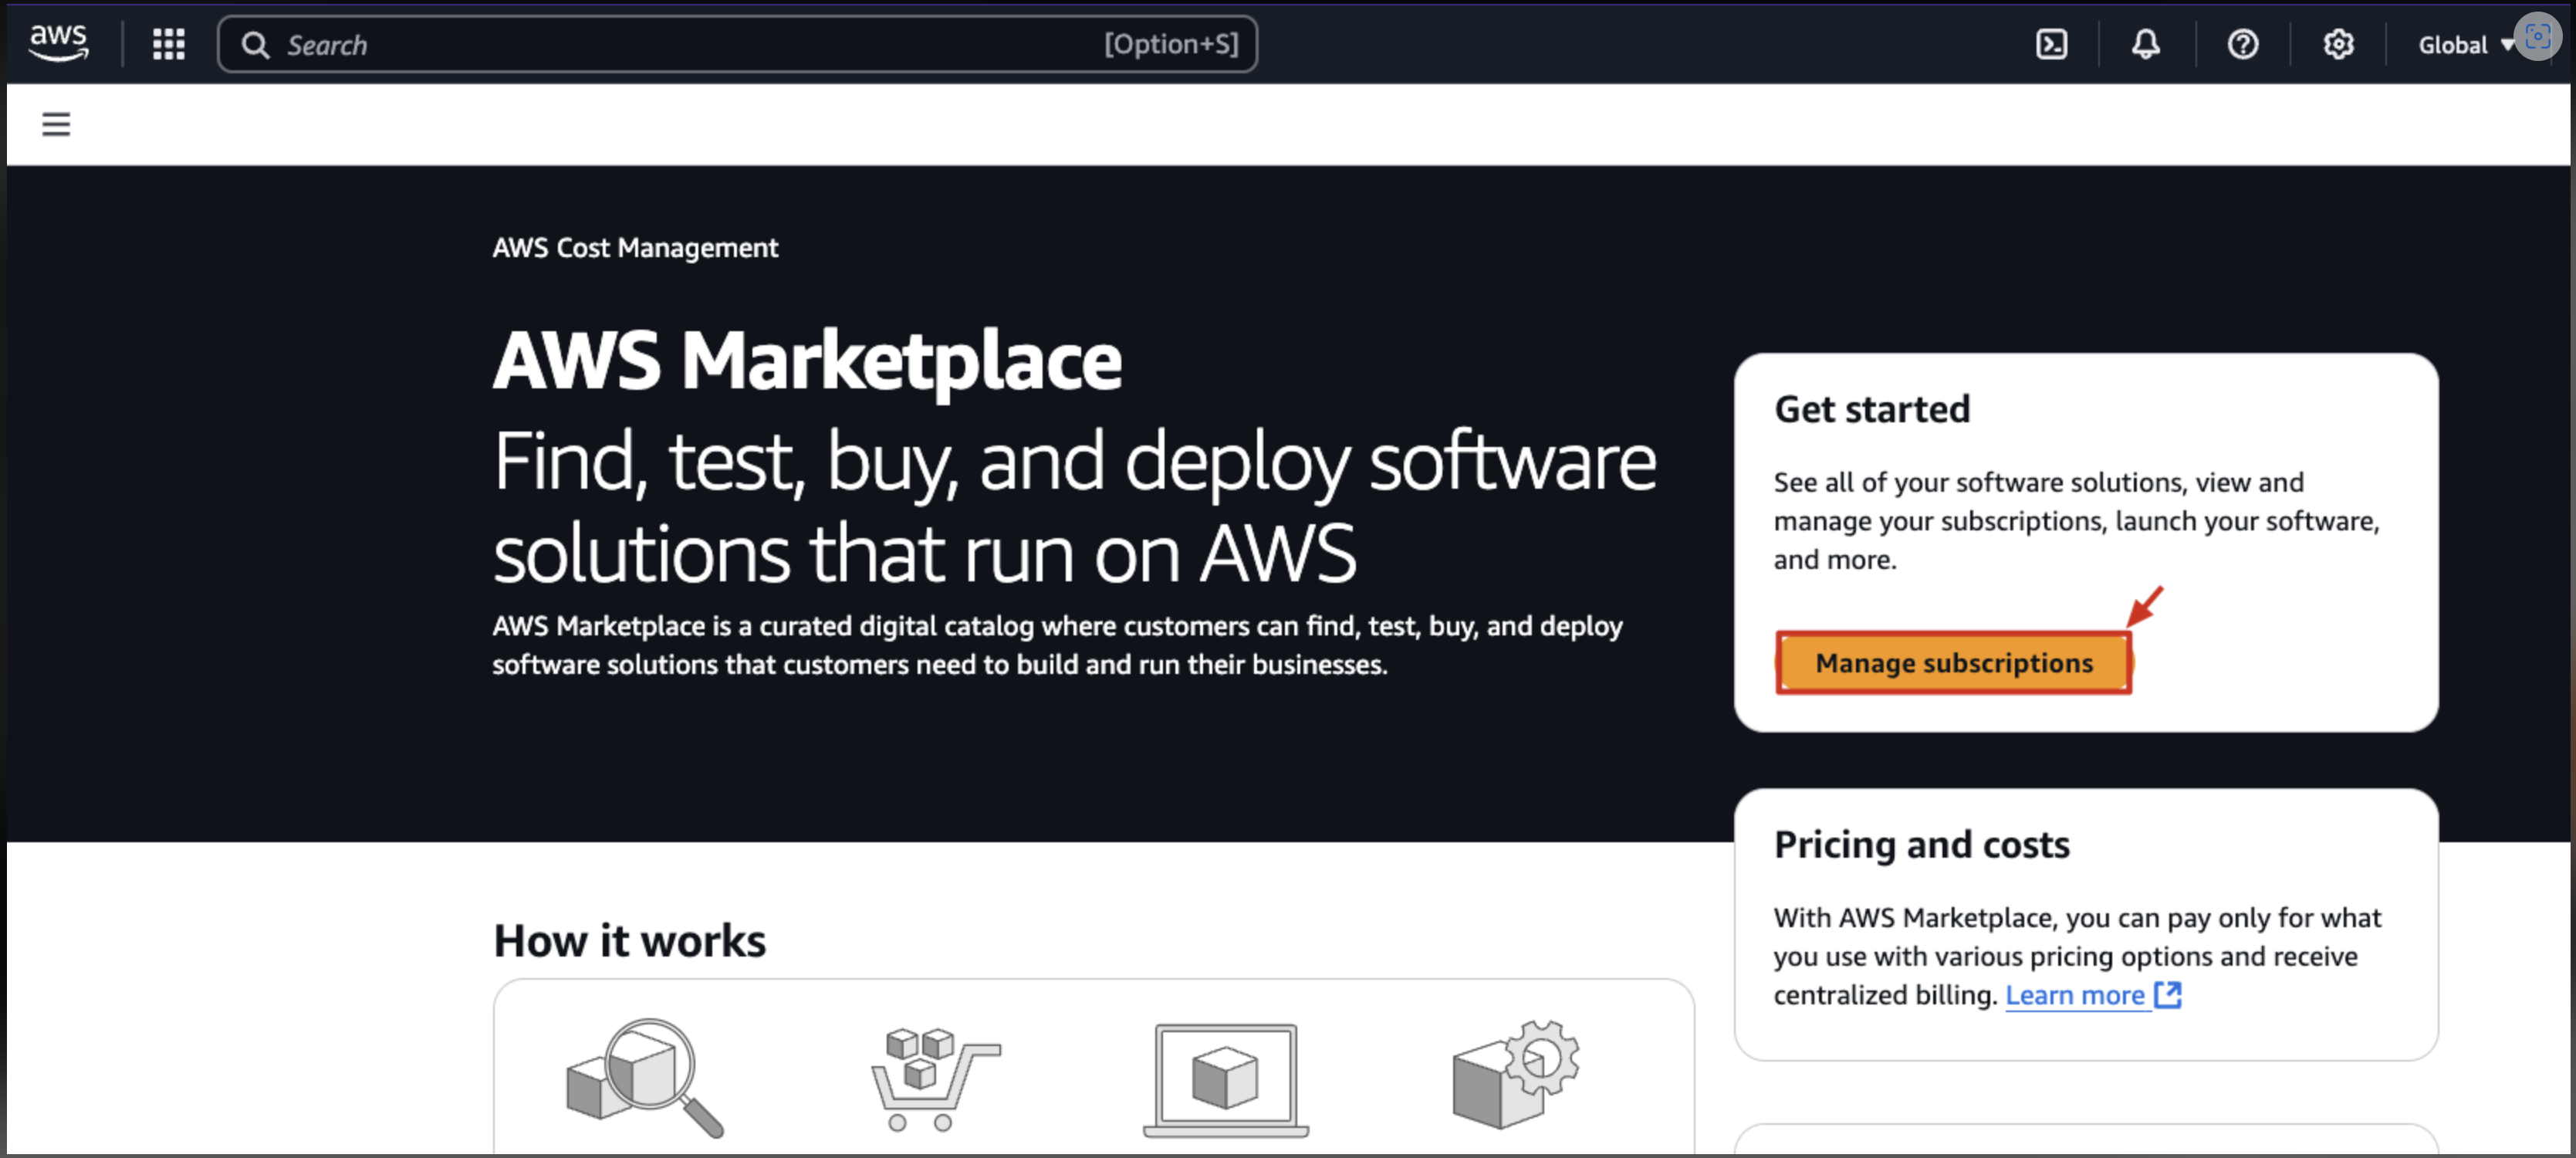Screen dimensions: 2576x1158
Task: Click the Manage subscriptions button
Action: tap(1953, 662)
